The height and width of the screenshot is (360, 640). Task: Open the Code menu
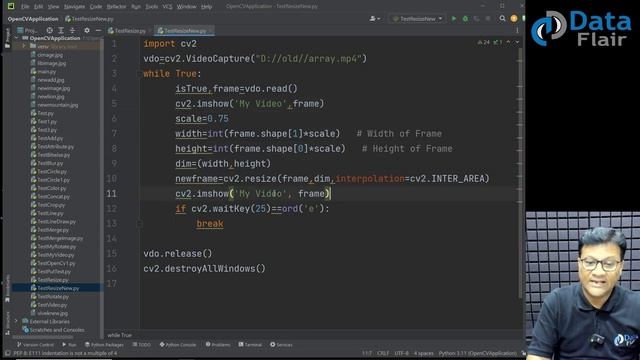96,7
